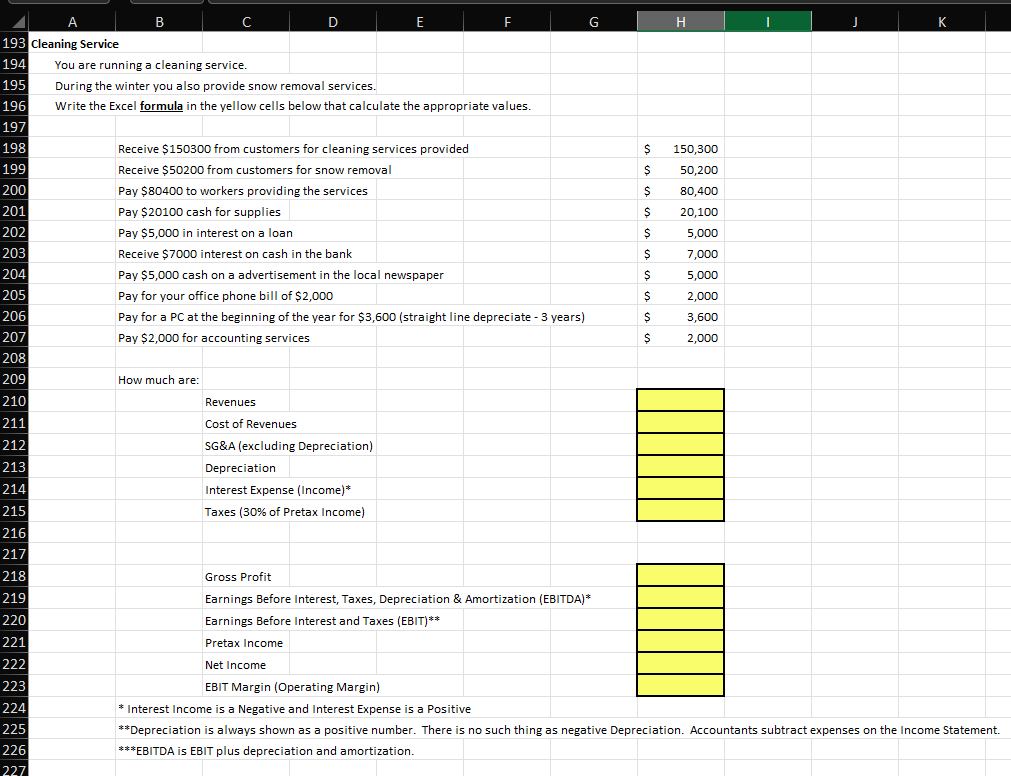1011x776 pixels.
Task: Select the cell with value 7,000
Action: point(680,254)
